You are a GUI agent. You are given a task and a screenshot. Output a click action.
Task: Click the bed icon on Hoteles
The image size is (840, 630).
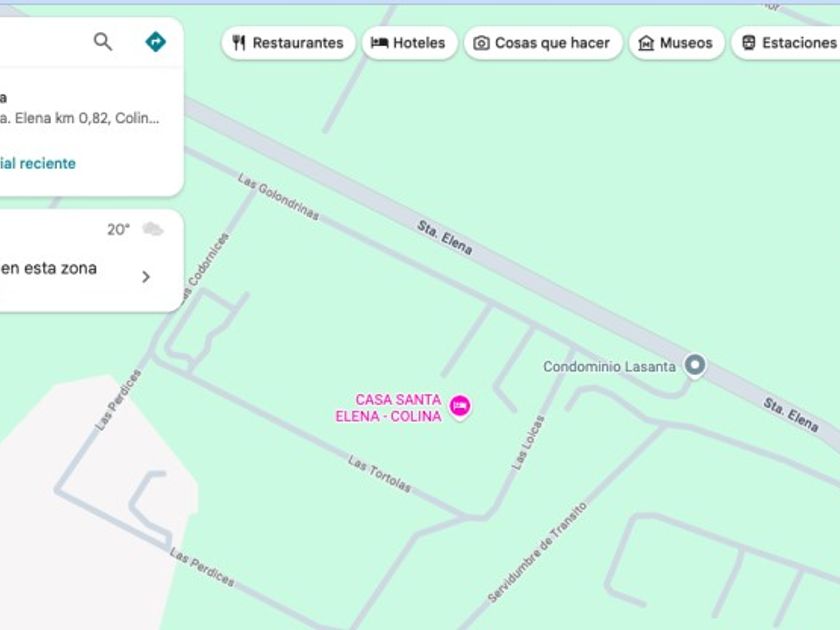click(x=379, y=42)
